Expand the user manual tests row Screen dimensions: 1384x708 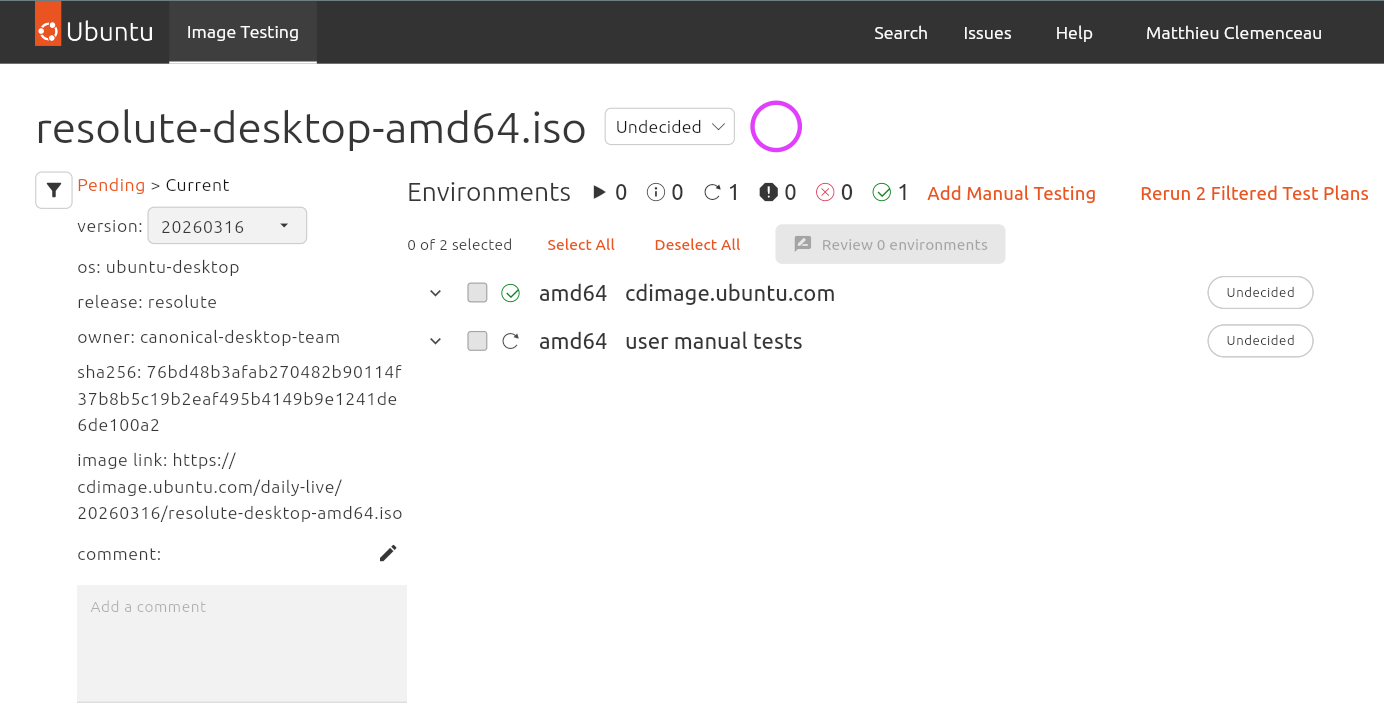435,341
